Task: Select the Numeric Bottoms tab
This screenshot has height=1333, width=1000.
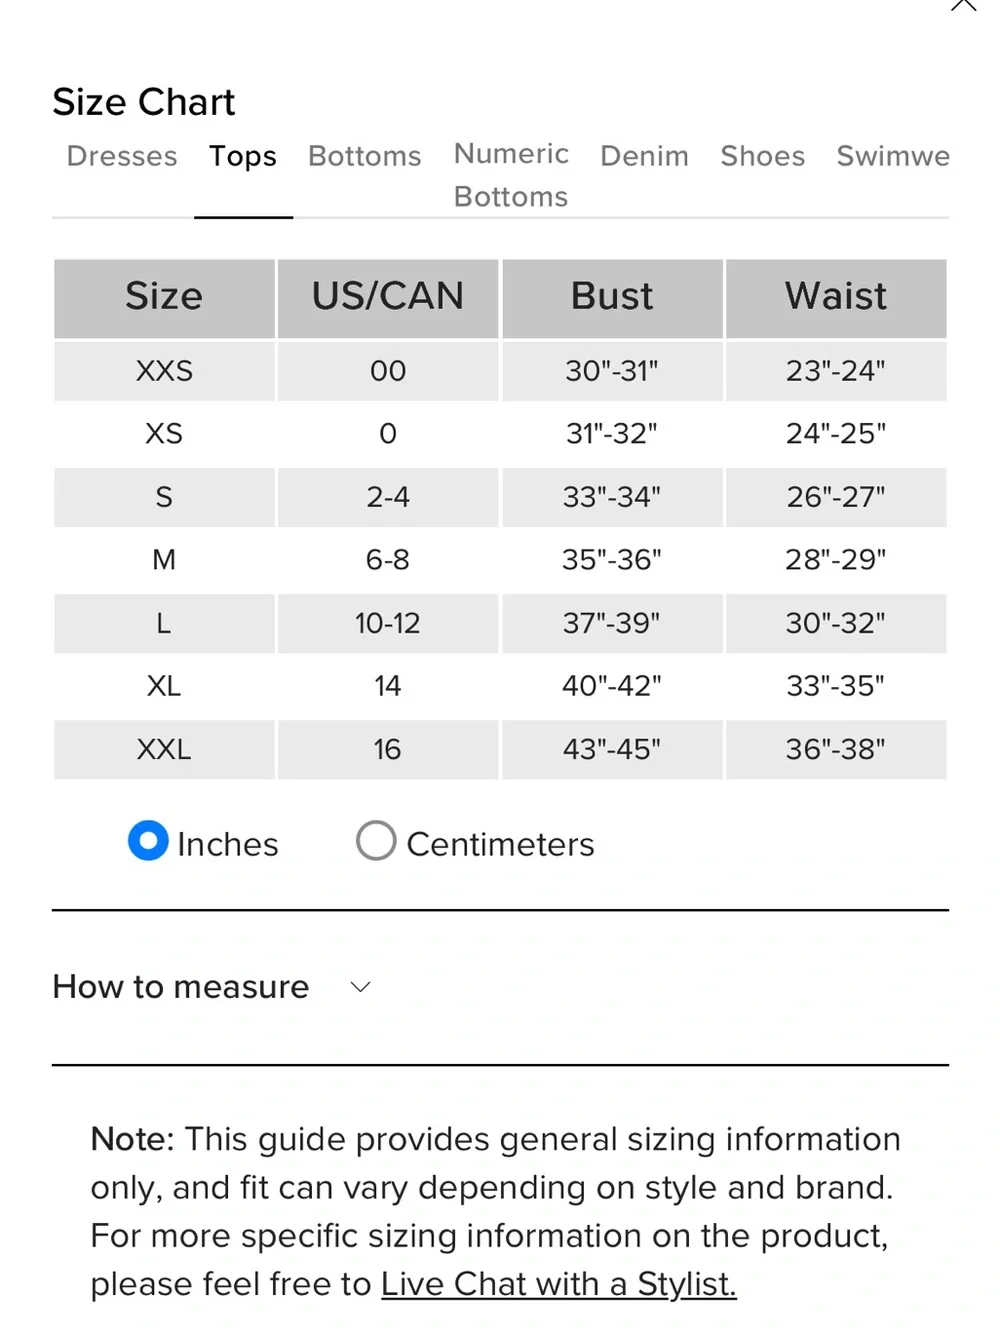Action: pos(511,175)
